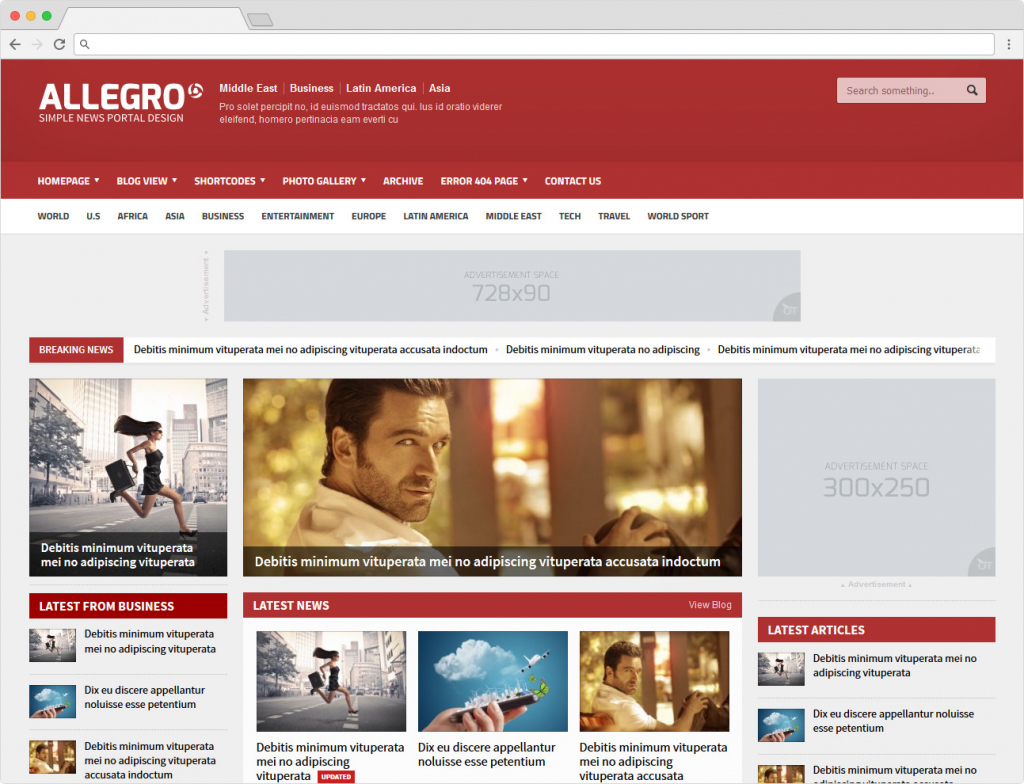This screenshot has height=784, width=1024.
Task: Open the Shortcodes dropdown menu
Action: pyautogui.click(x=229, y=181)
